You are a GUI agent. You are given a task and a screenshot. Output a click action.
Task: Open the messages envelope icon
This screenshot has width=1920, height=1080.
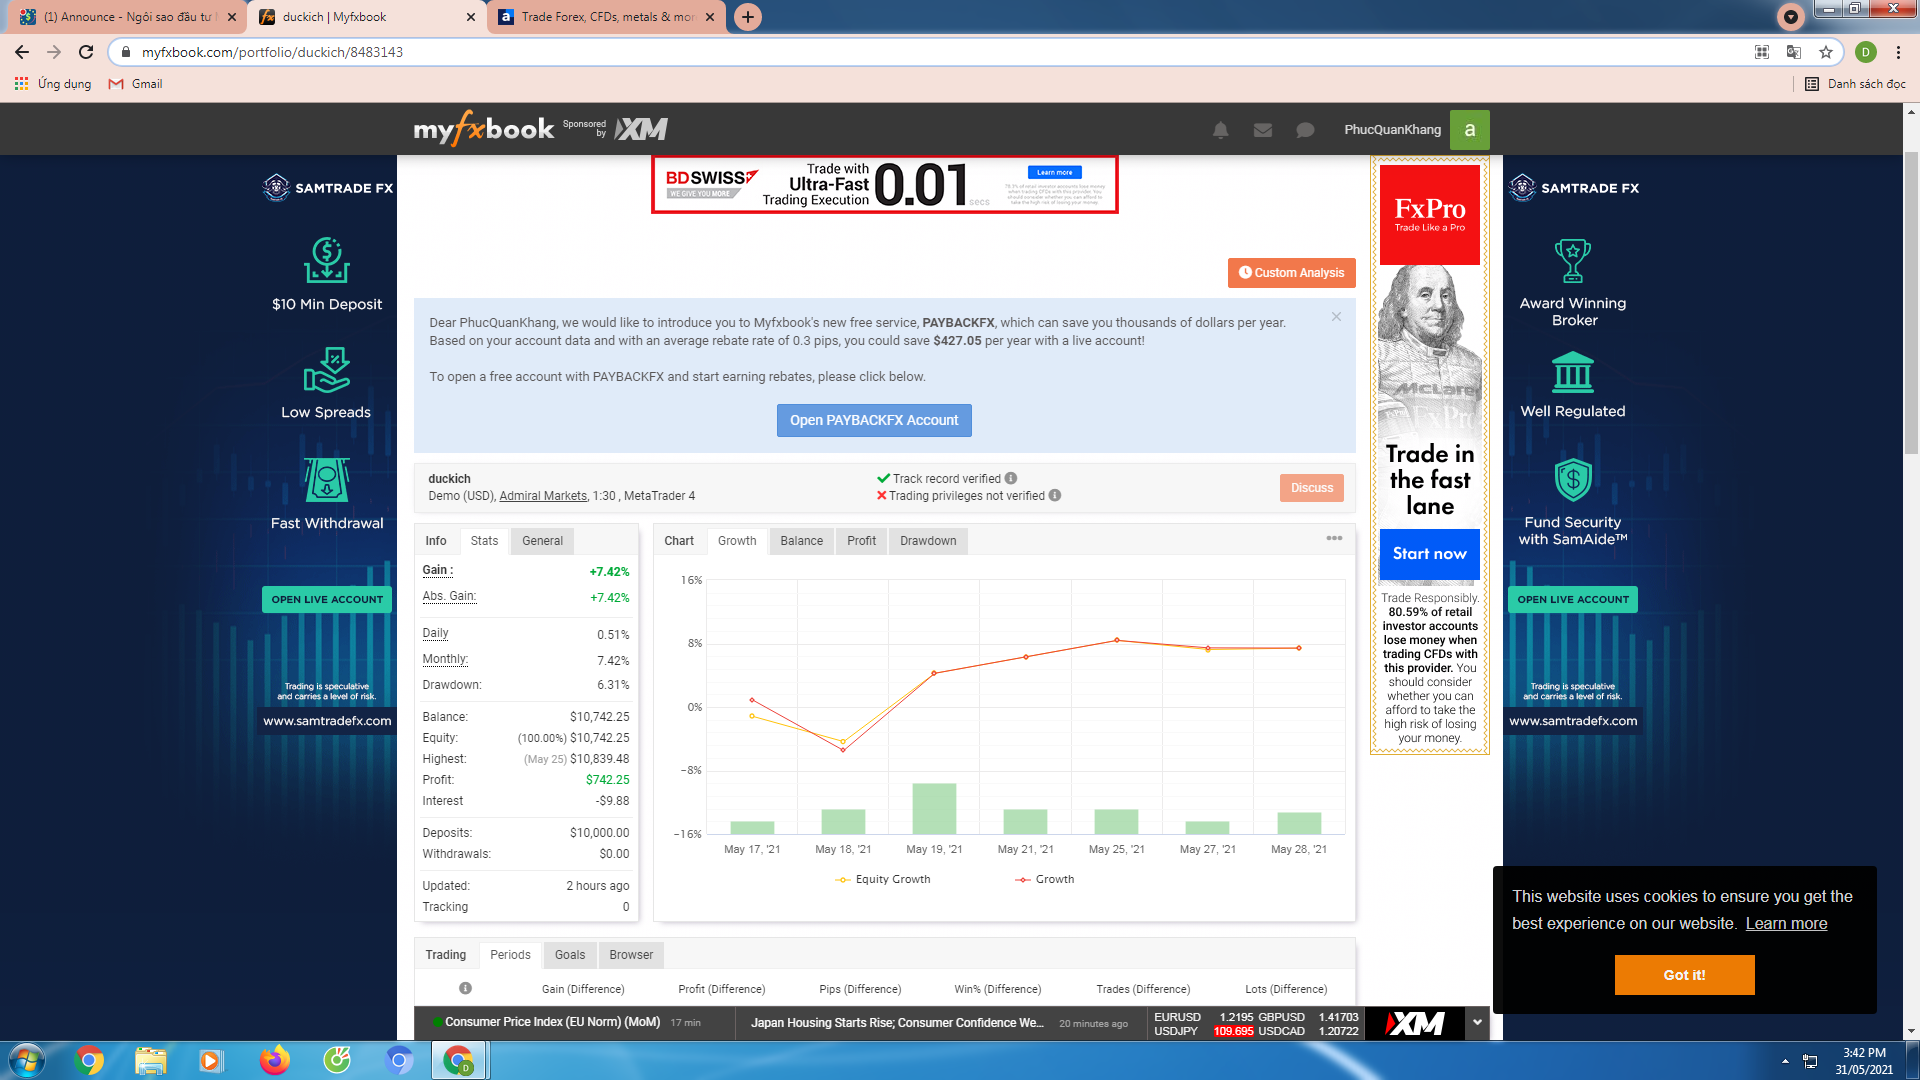tap(1263, 130)
